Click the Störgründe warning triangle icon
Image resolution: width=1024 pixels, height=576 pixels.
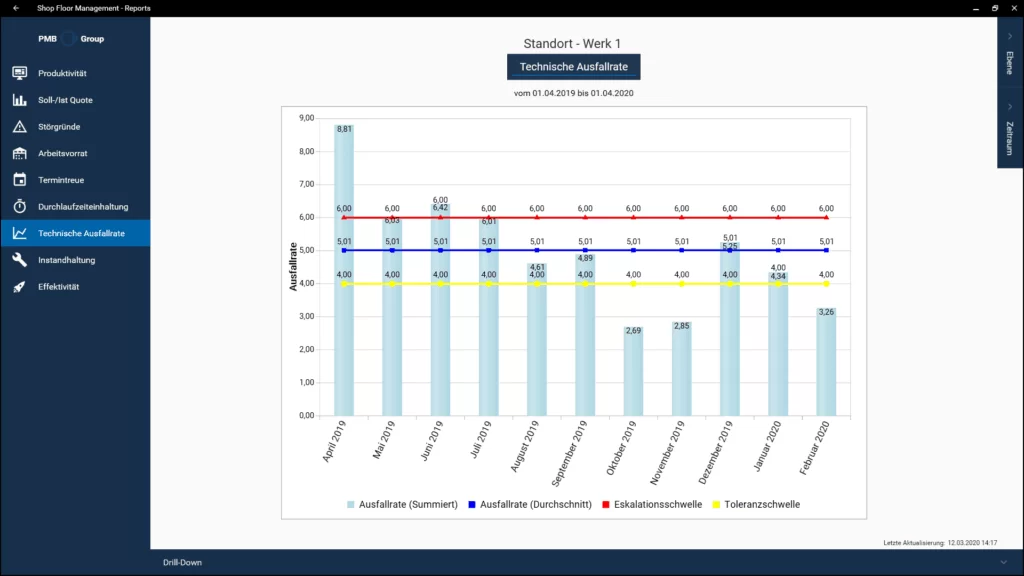pyautogui.click(x=19, y=127)
